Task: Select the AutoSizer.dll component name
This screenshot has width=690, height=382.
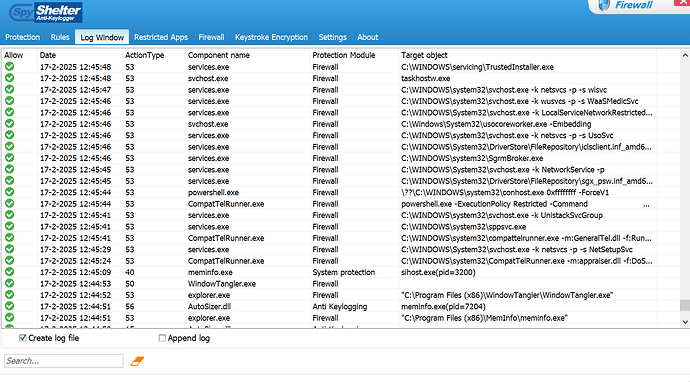Action: tap(209, 307)
